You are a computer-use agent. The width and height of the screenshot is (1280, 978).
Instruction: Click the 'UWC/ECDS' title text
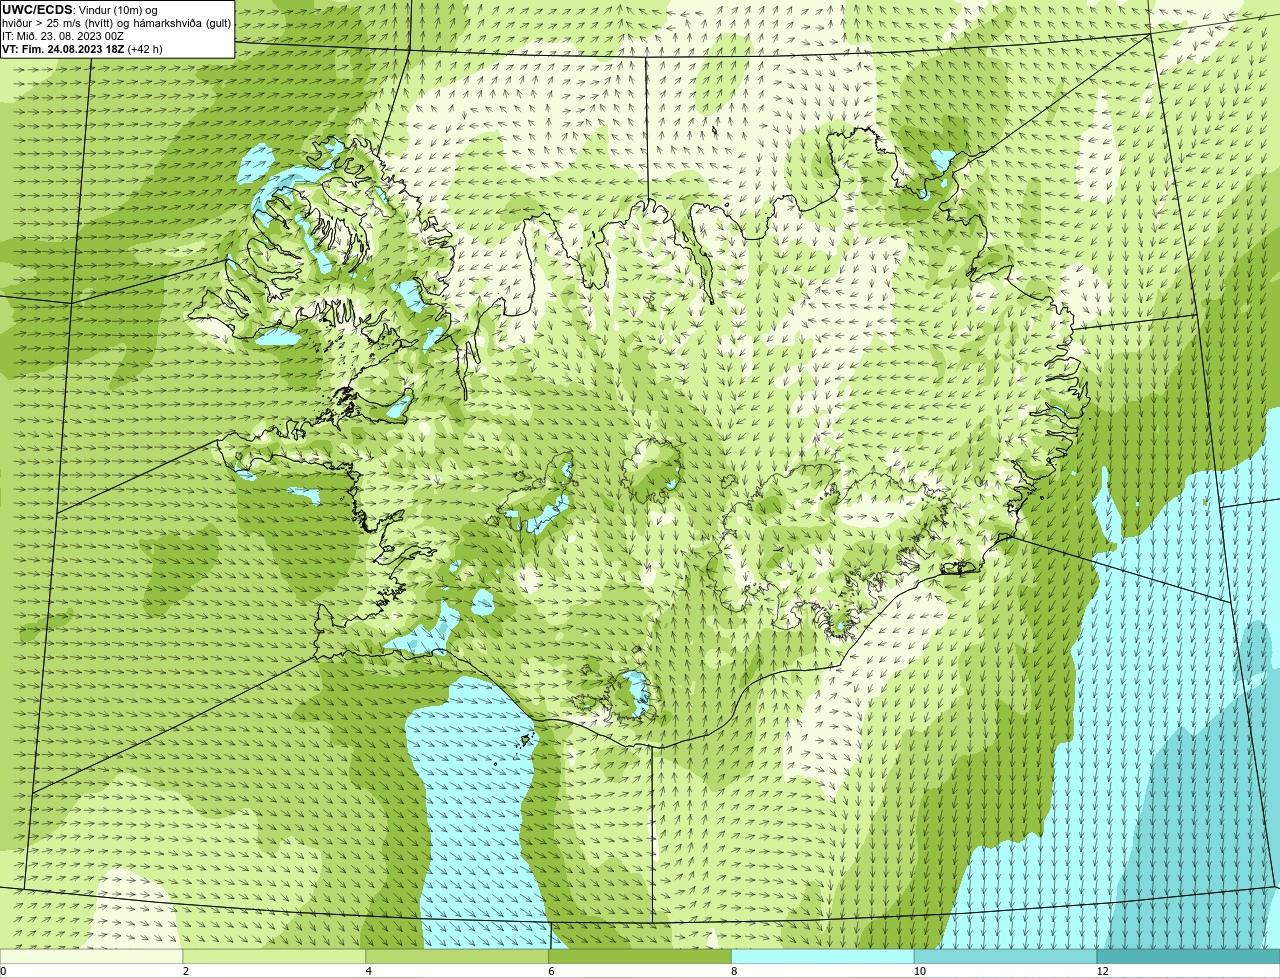pyautogui.click(x=37, y=9)
